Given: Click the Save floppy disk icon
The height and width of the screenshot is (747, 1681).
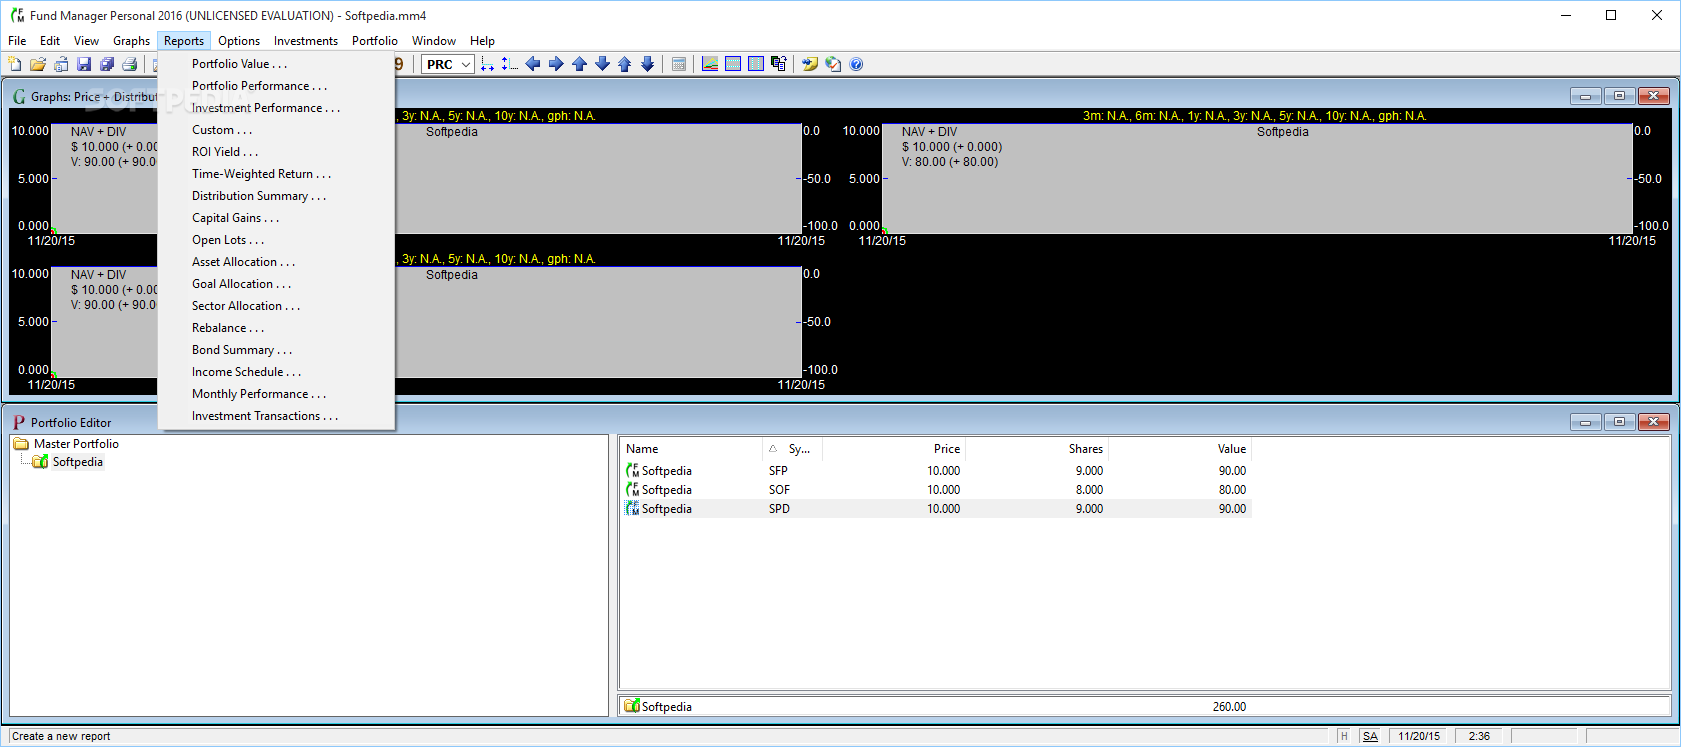Looking at the screenshot, I should click(84, 64).
